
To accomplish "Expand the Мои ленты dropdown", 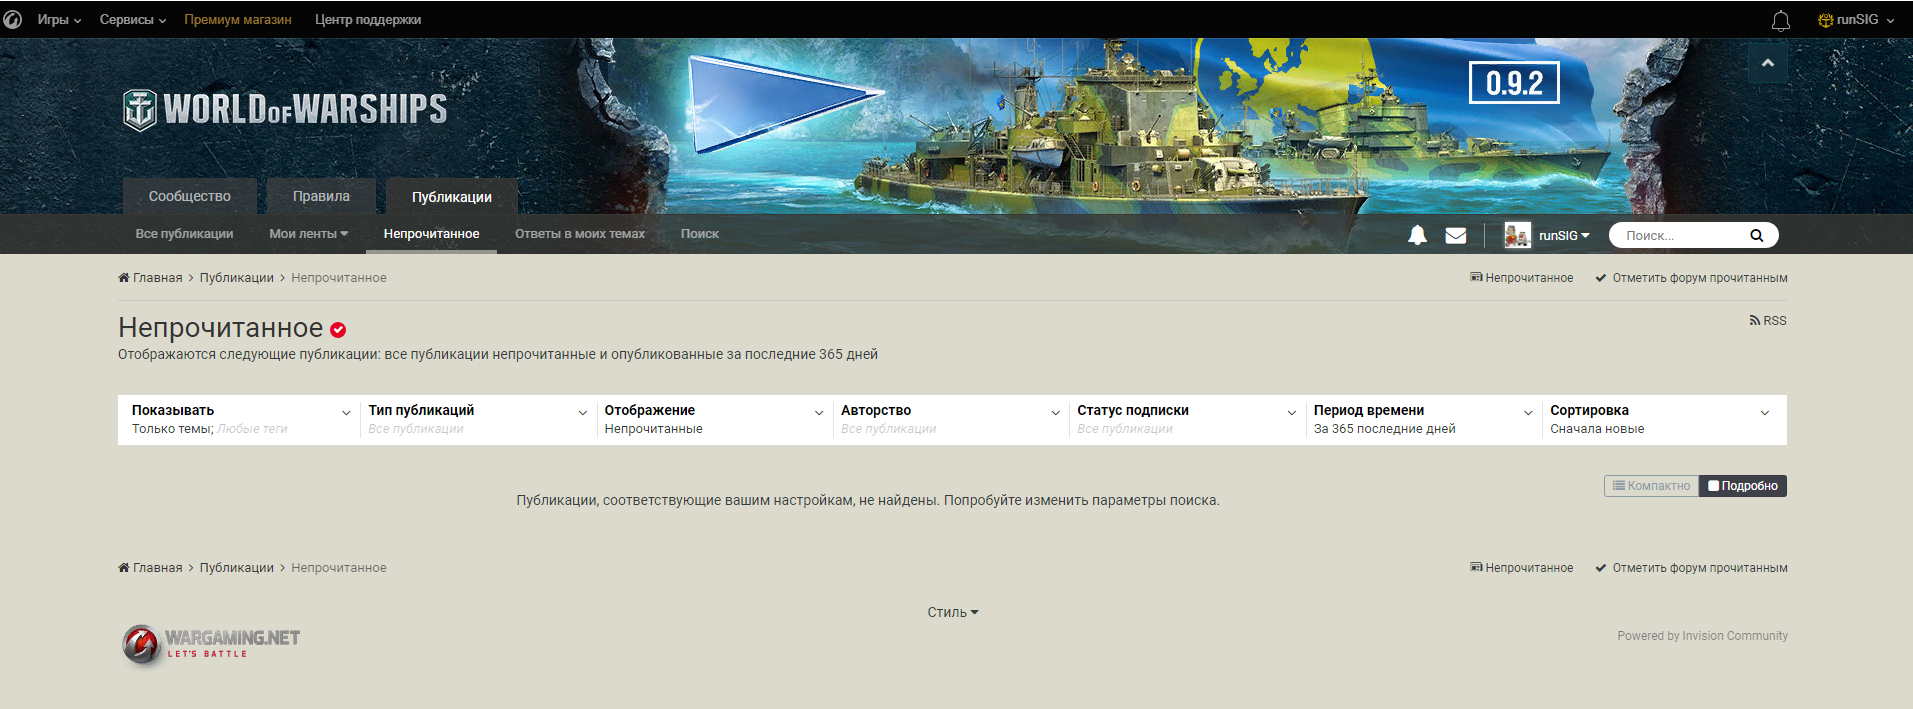I will coord(309,234).
